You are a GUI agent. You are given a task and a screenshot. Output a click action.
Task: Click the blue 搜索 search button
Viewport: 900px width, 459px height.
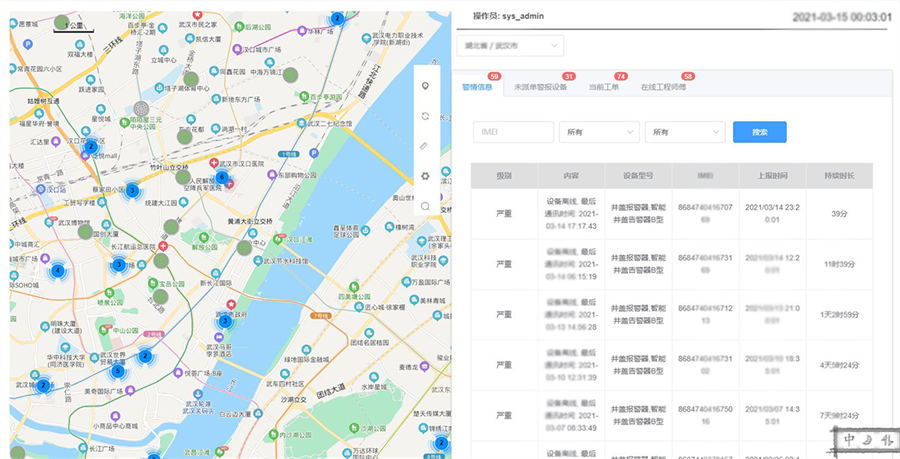coord(759,132)
